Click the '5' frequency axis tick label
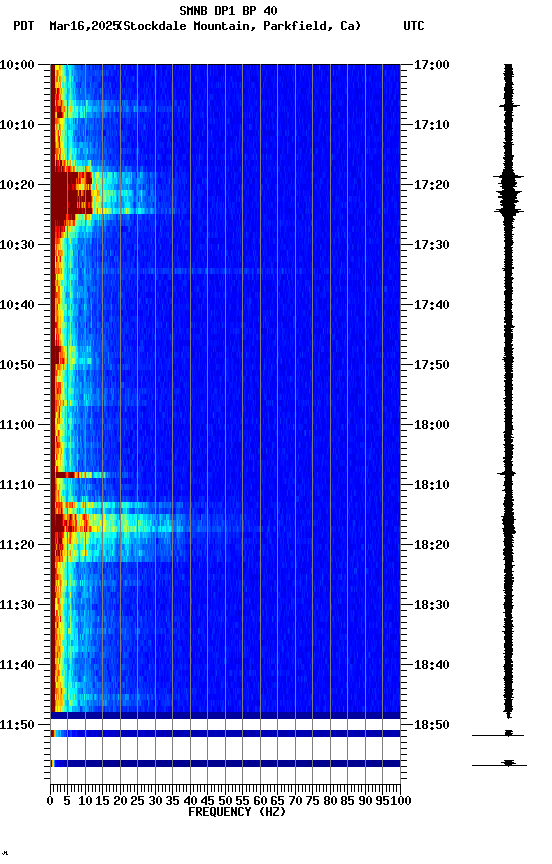 point(67,802)
